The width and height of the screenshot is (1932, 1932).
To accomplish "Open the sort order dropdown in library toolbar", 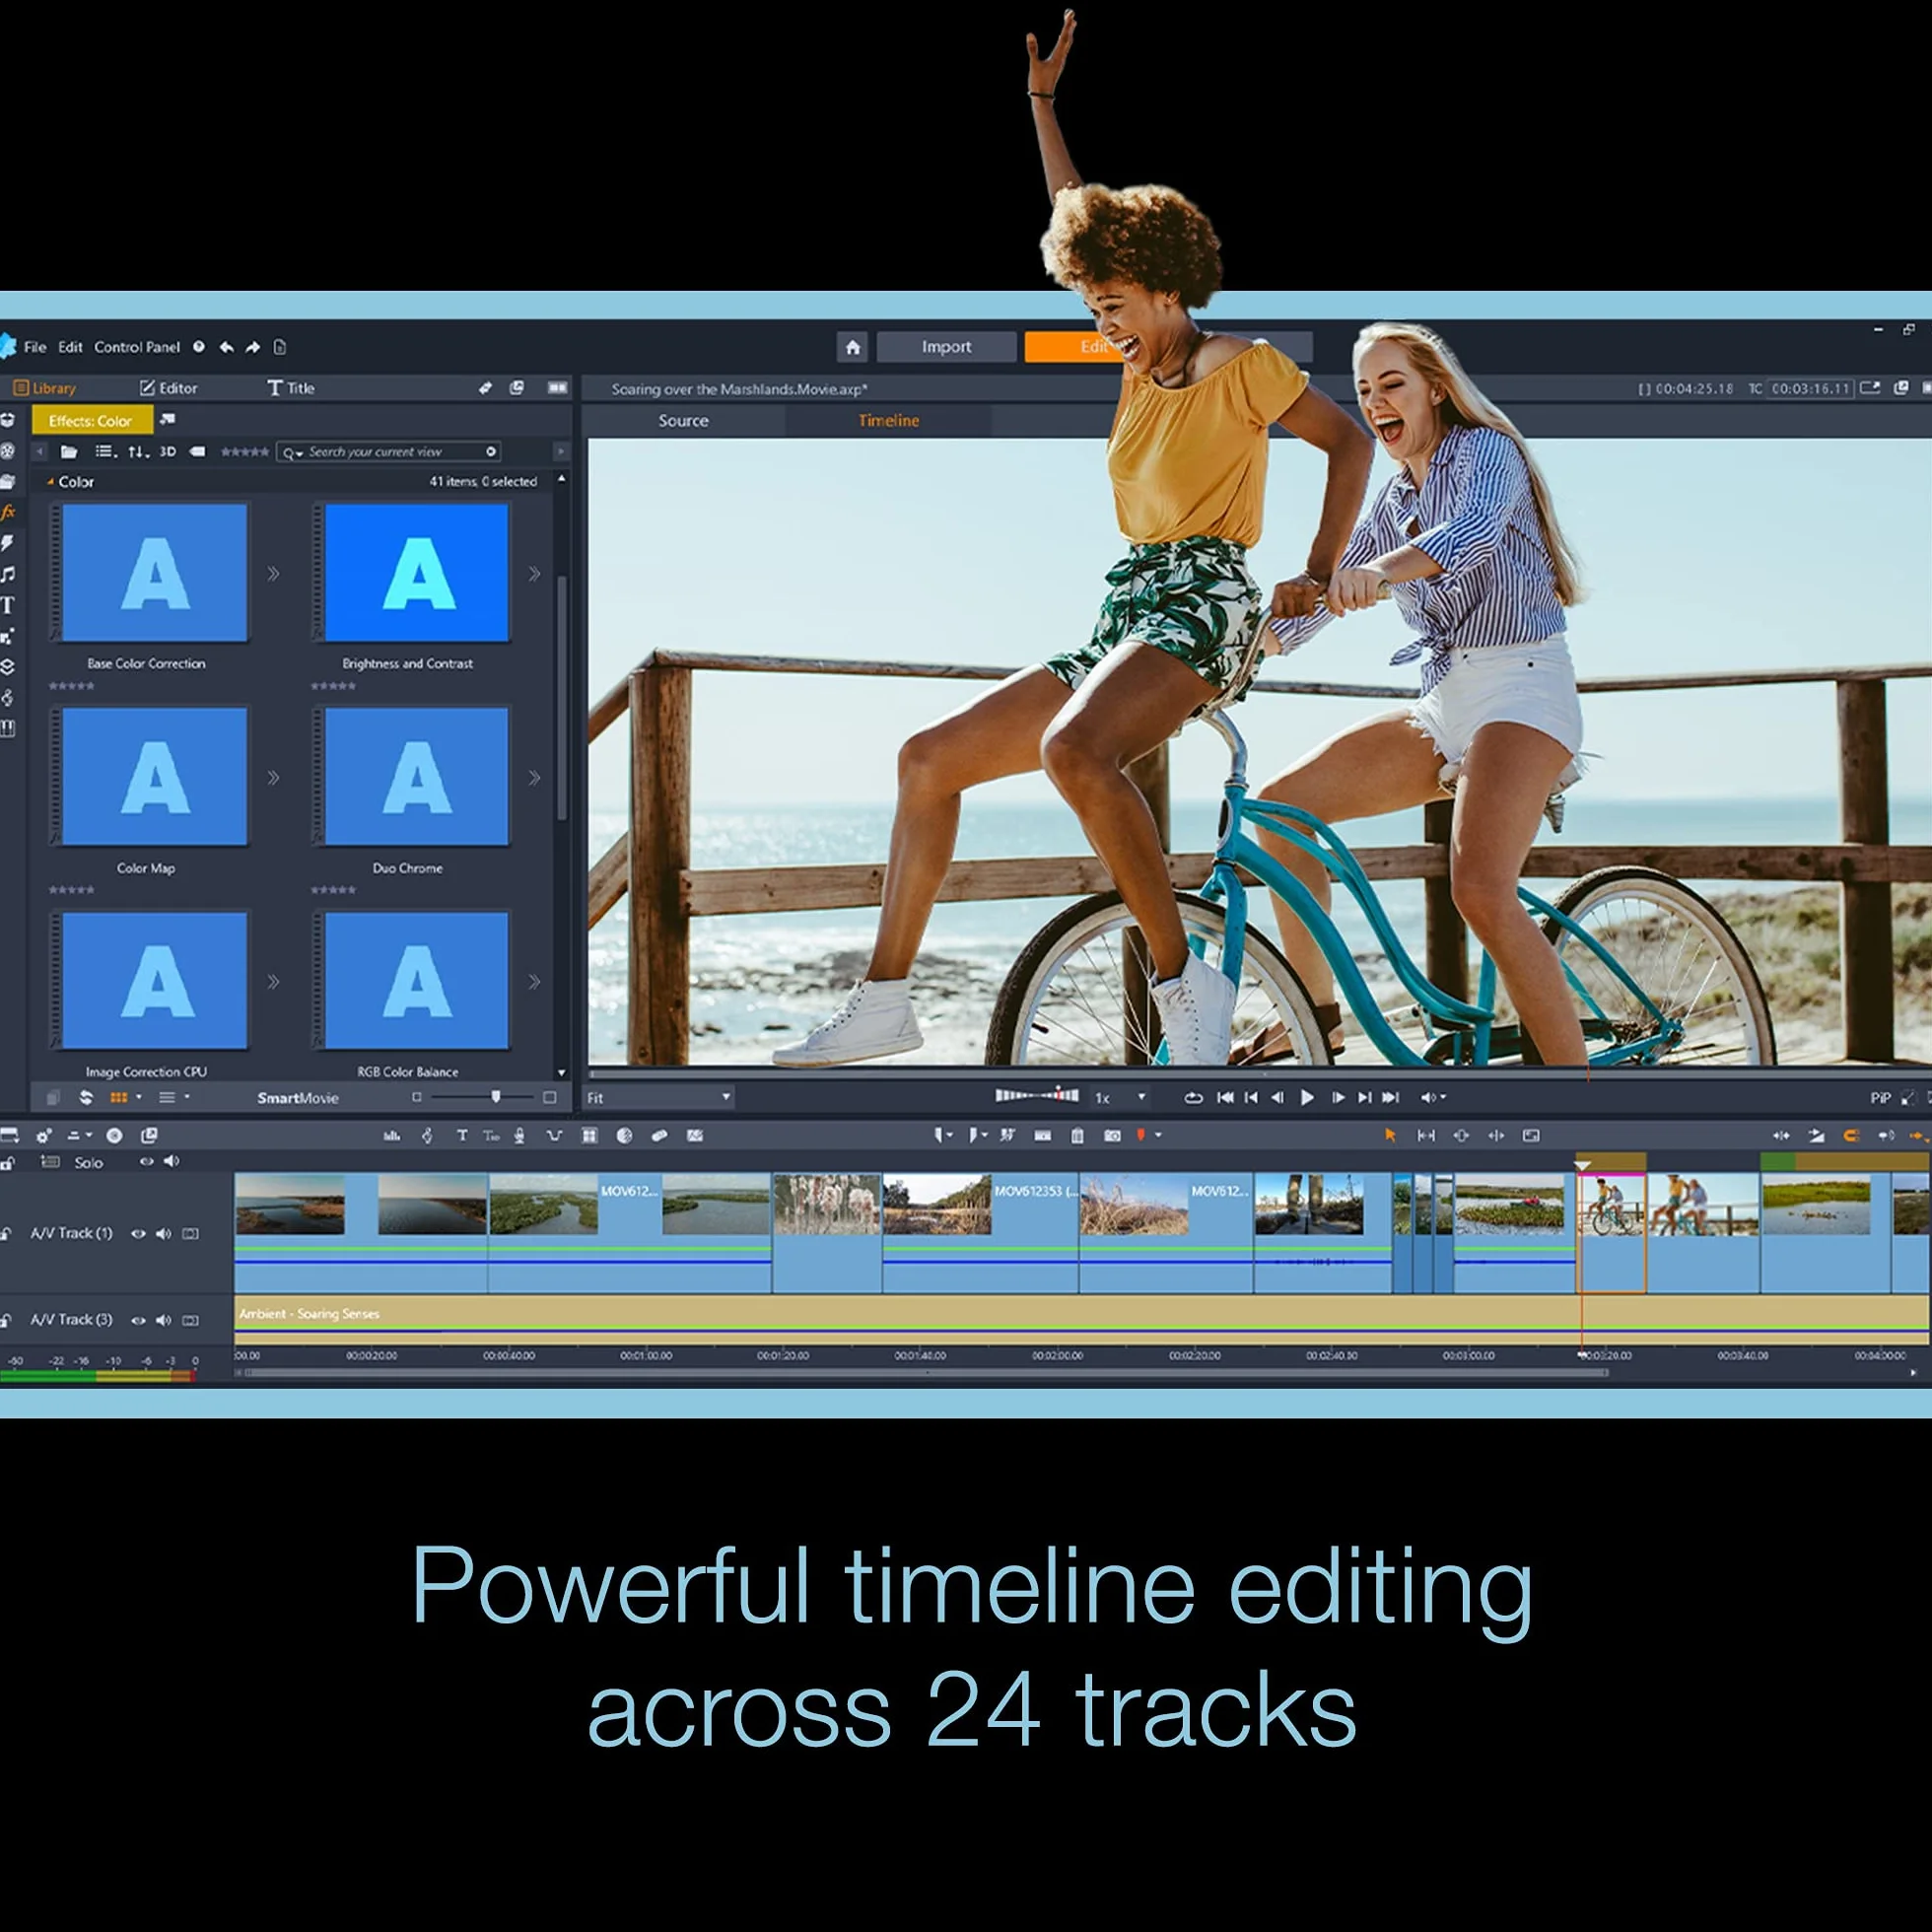I will coord(138,452).
